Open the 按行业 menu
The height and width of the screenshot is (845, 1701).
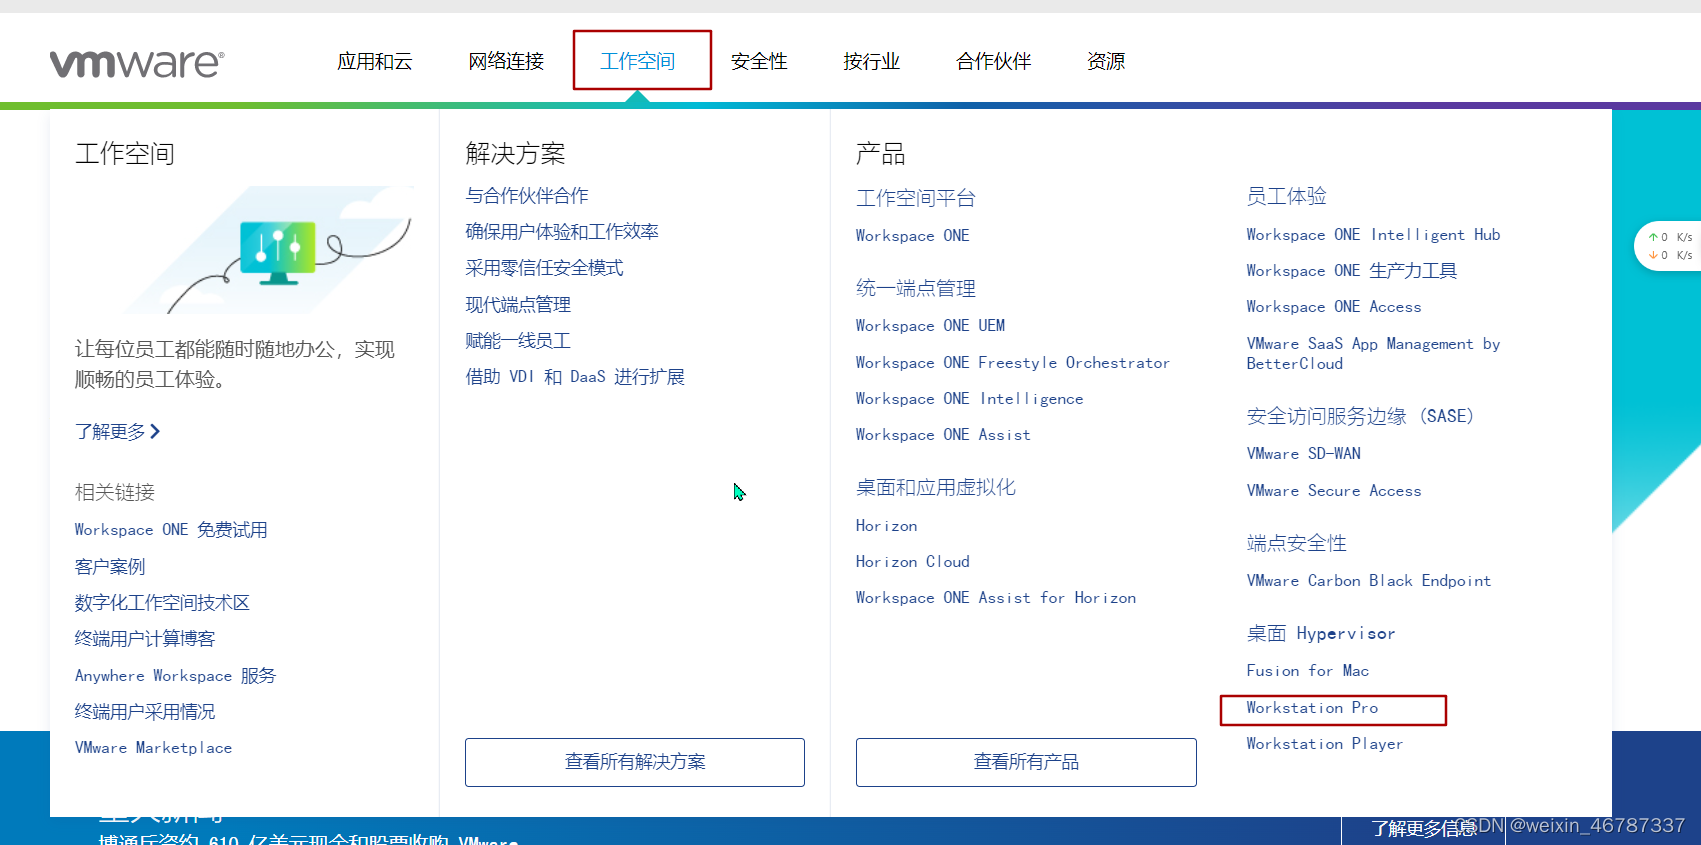pos(871,61)
